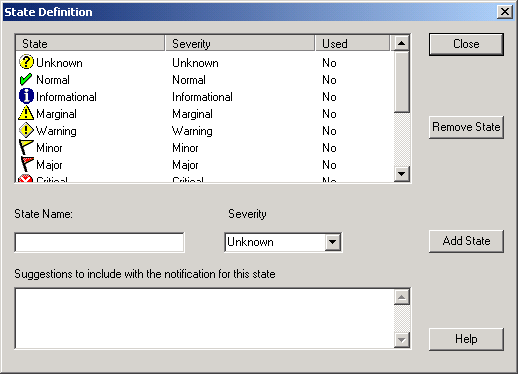Screen dimensions: 518x374
Task: Click the state list scrollbar thumb
Action: click(402, 81)
